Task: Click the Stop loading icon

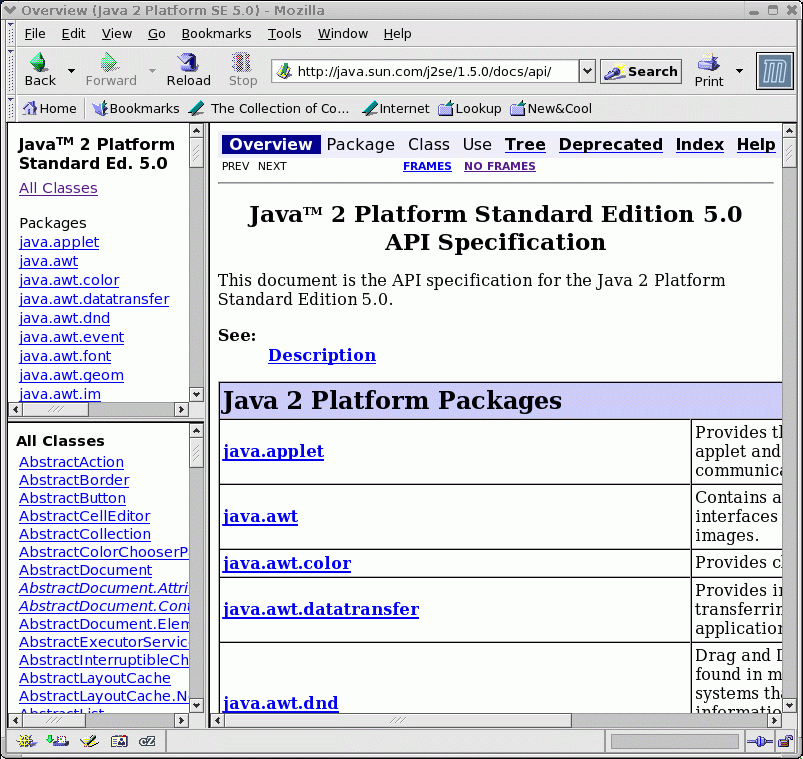Action: click(242, 62)
